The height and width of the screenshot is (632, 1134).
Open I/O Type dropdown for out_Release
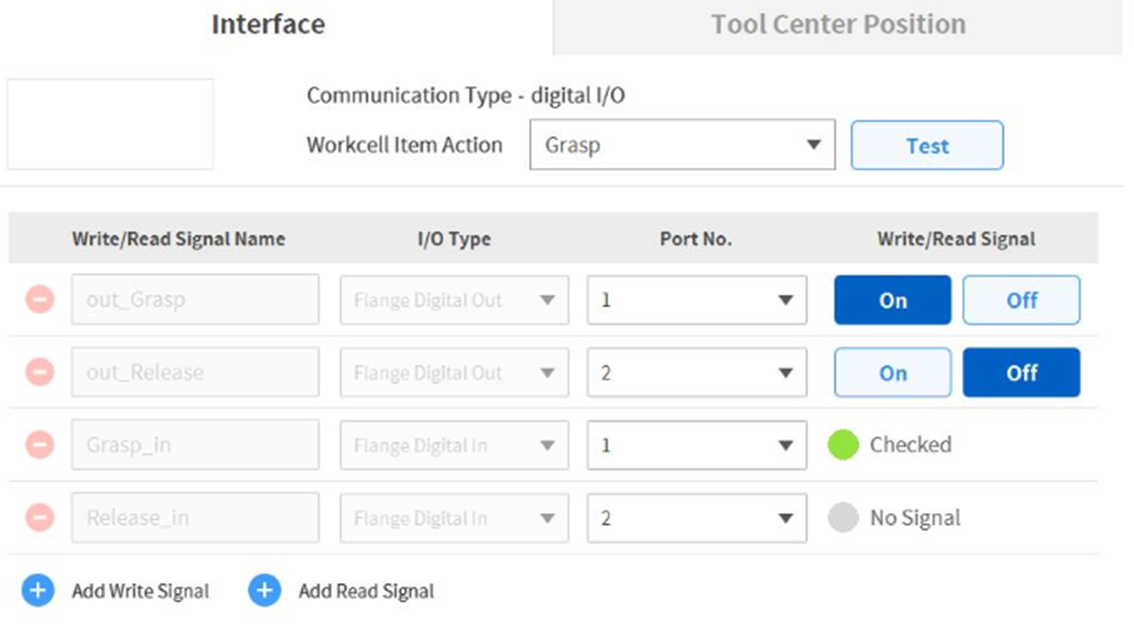[454, 373]
